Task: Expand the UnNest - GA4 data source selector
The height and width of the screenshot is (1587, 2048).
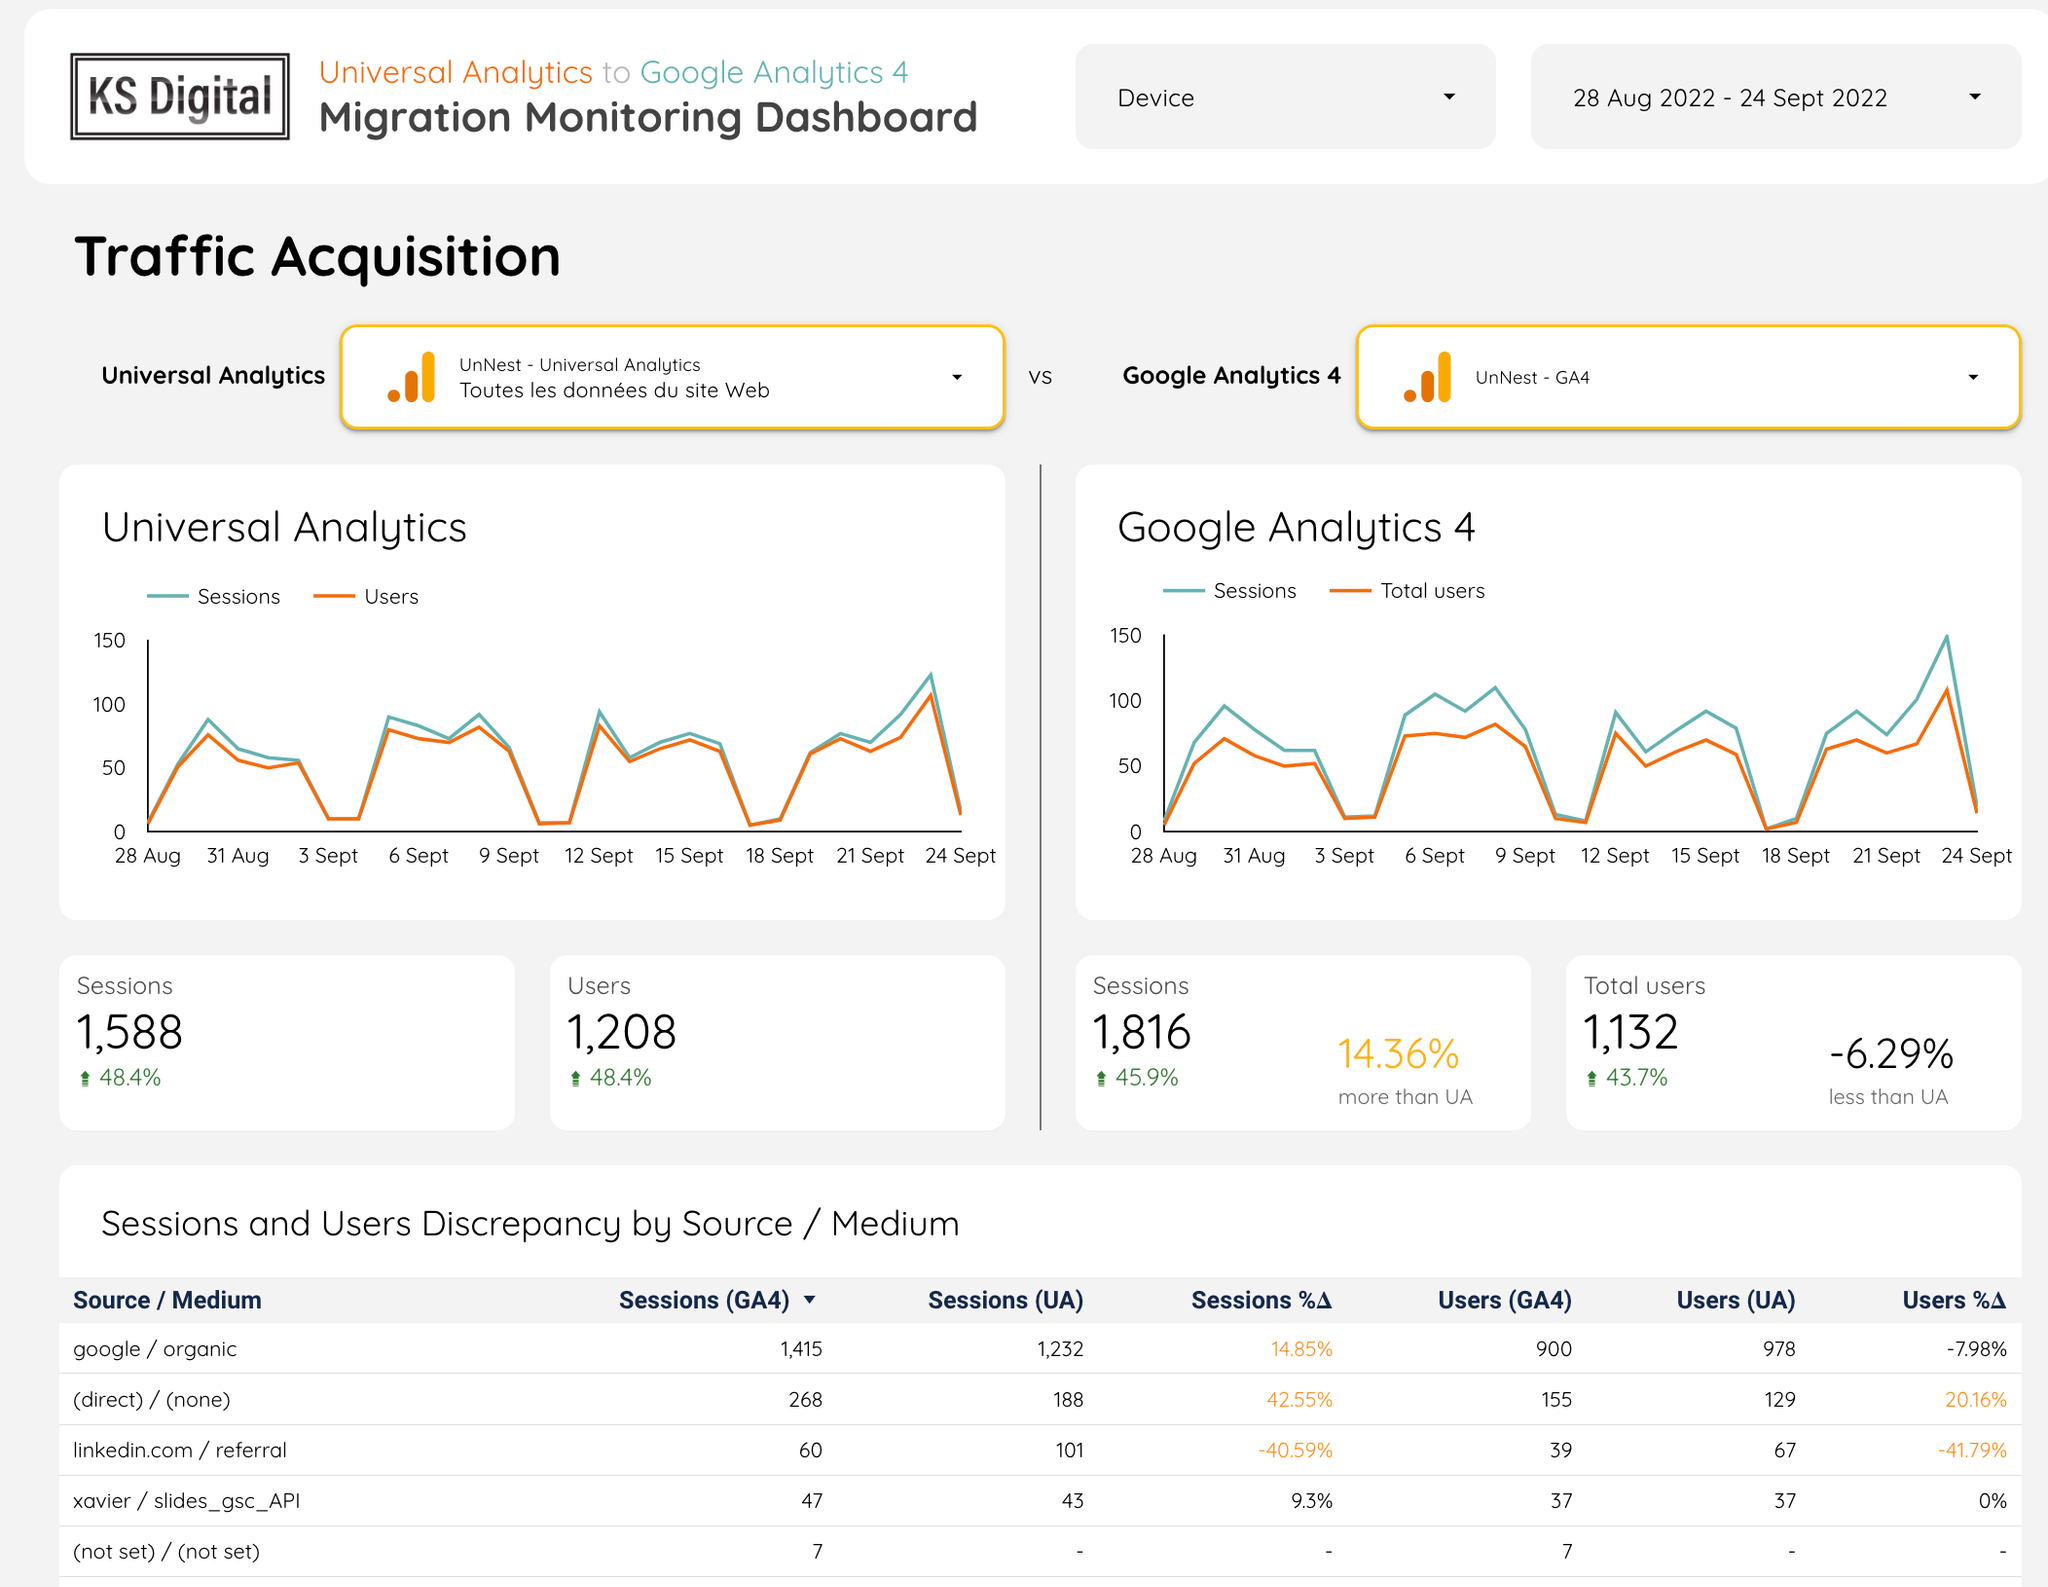Action: coord(1688,377)
